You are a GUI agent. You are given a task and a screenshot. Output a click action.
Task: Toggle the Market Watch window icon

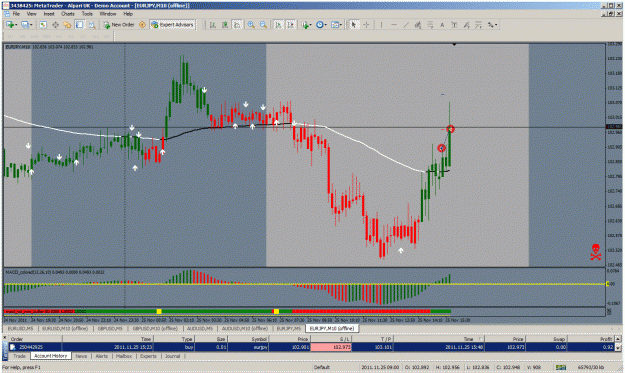(43, 25)
